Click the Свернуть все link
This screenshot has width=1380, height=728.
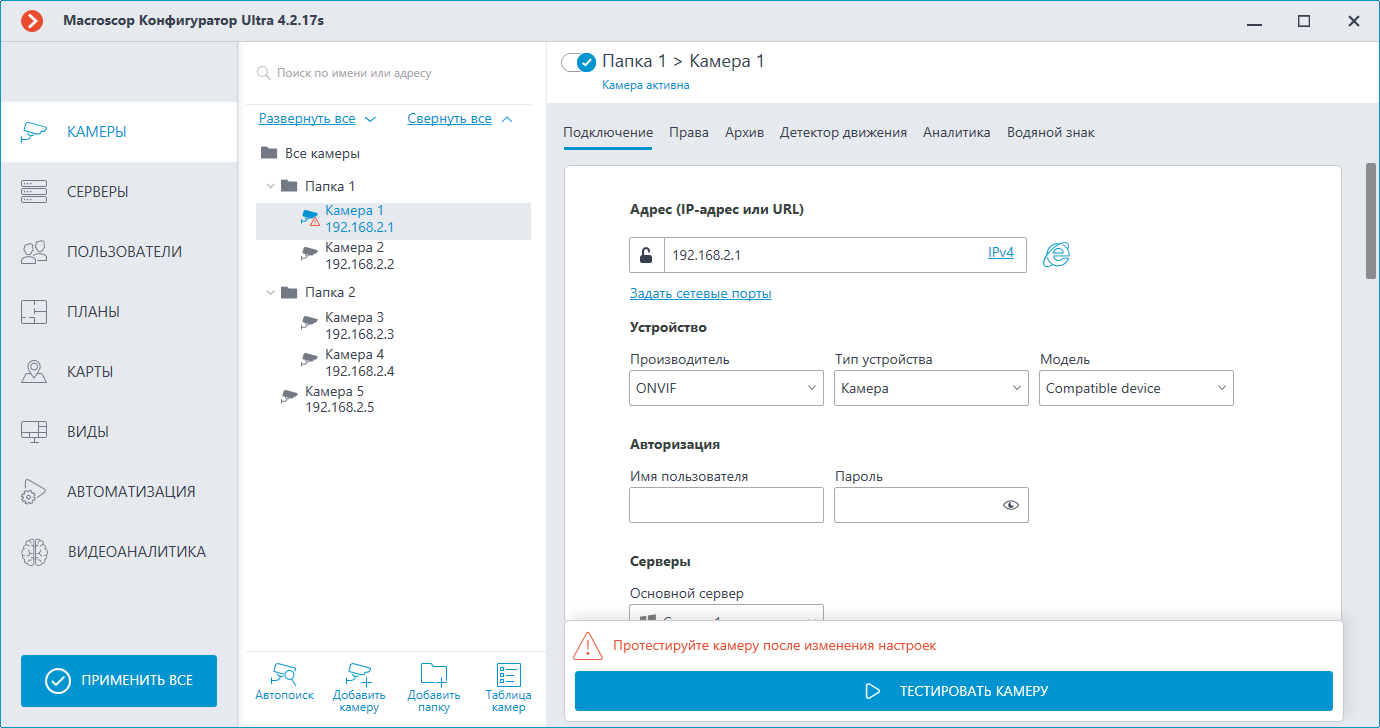[449, 118]
